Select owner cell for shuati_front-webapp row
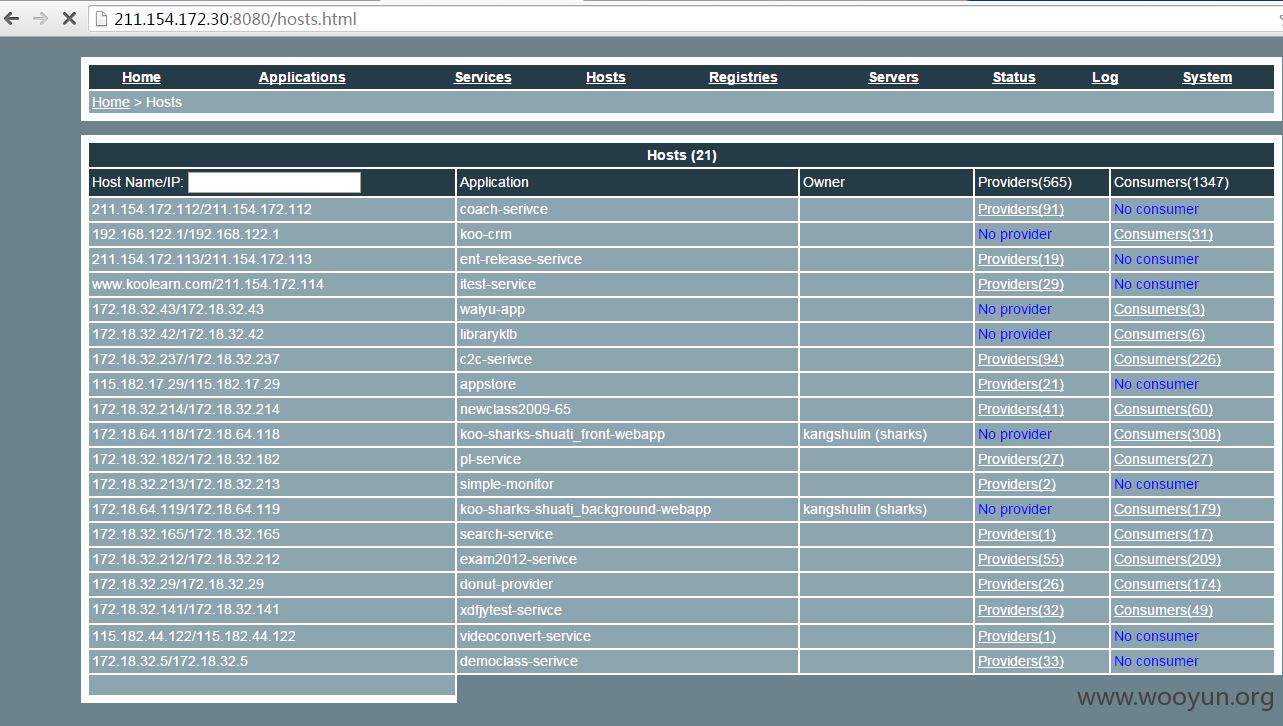The width and height of the screenshot is (1283, 726). (x=887, y=434)
